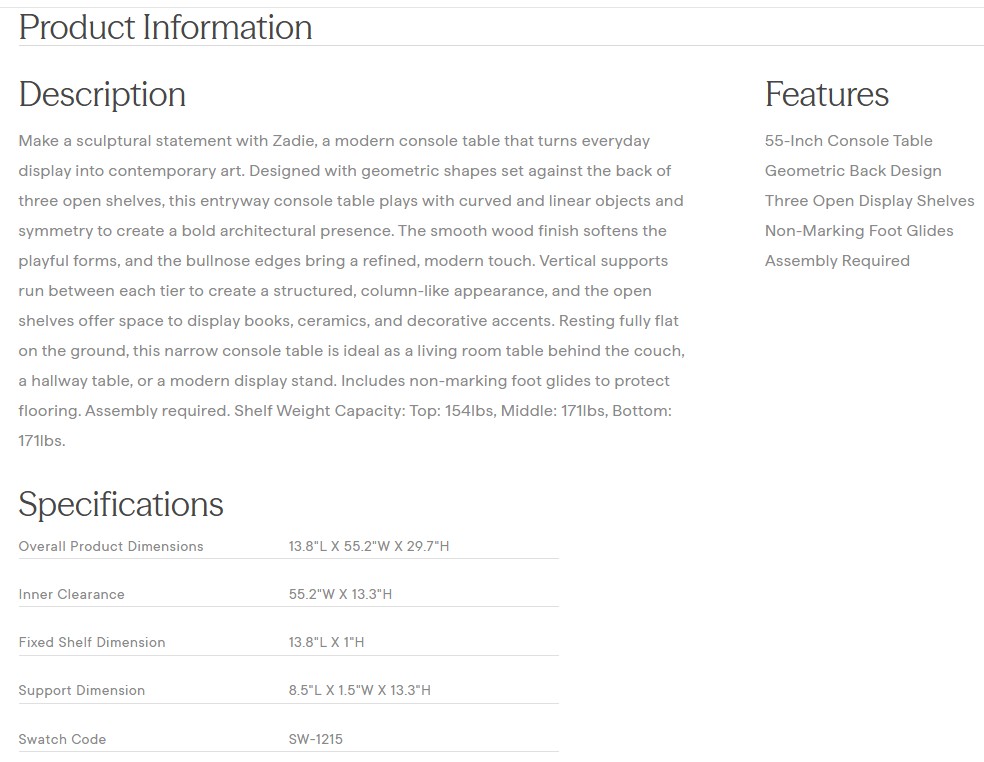
Task: Select the 55.2"W X 13.3"H clearance value
Action: tap(340, 594)
